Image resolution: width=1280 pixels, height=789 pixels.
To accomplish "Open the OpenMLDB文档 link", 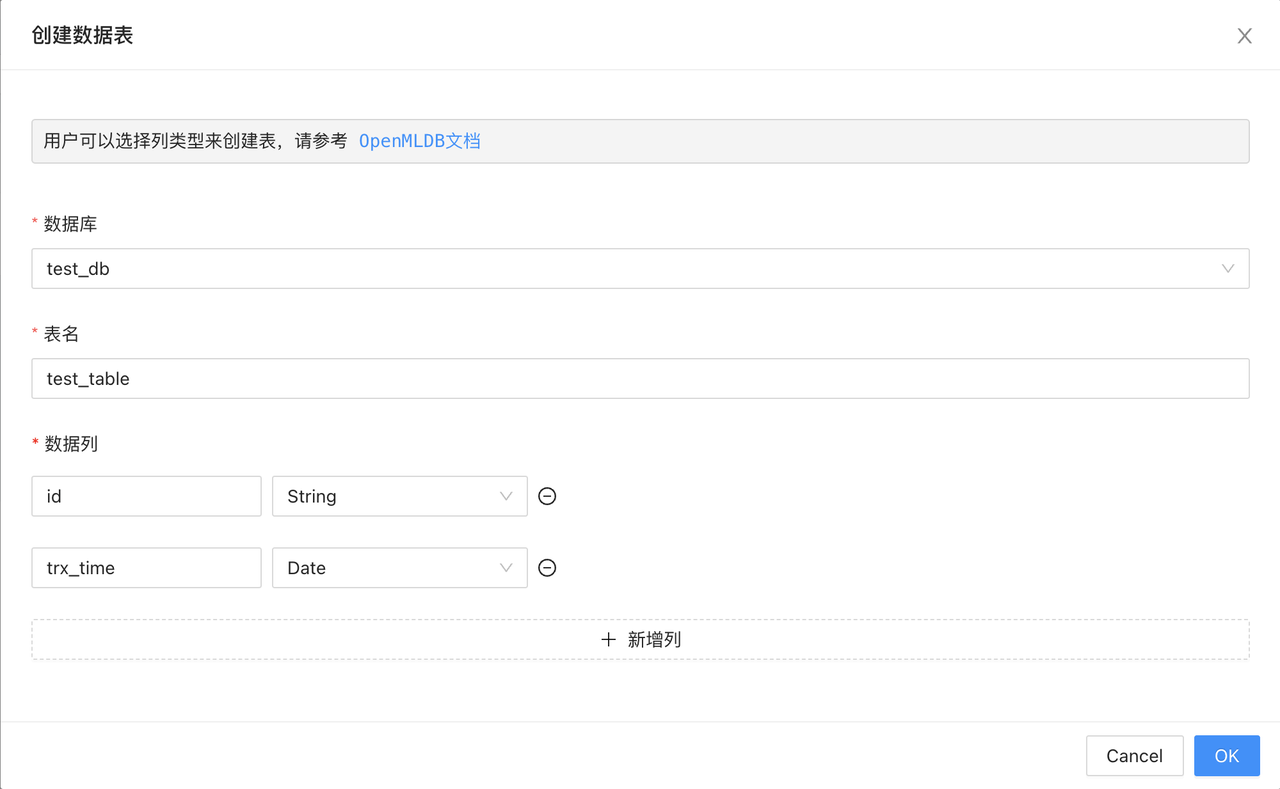I will click(419, 140).
